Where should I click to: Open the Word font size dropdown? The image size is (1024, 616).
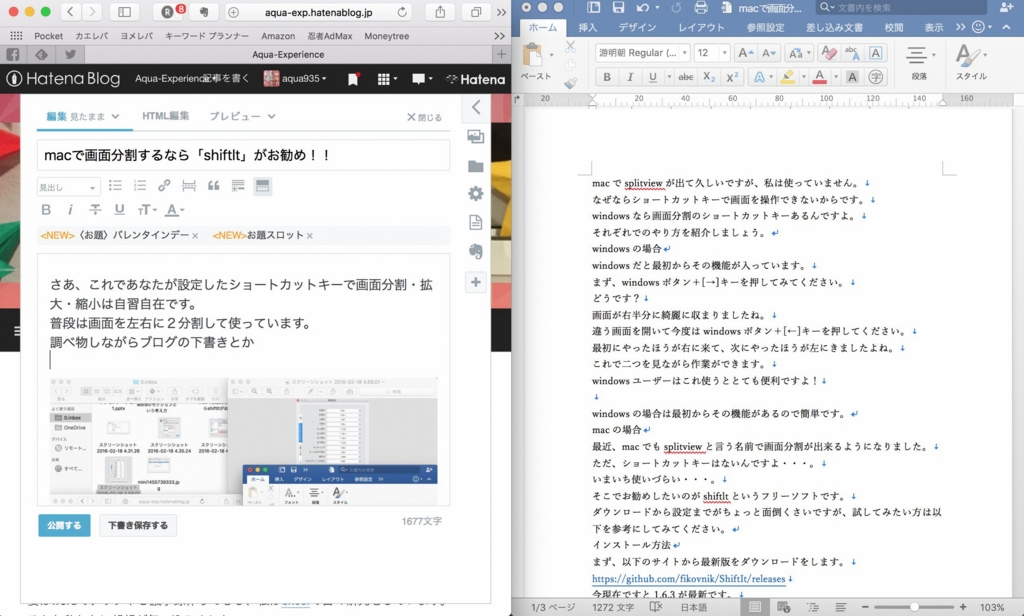(724, 53)
